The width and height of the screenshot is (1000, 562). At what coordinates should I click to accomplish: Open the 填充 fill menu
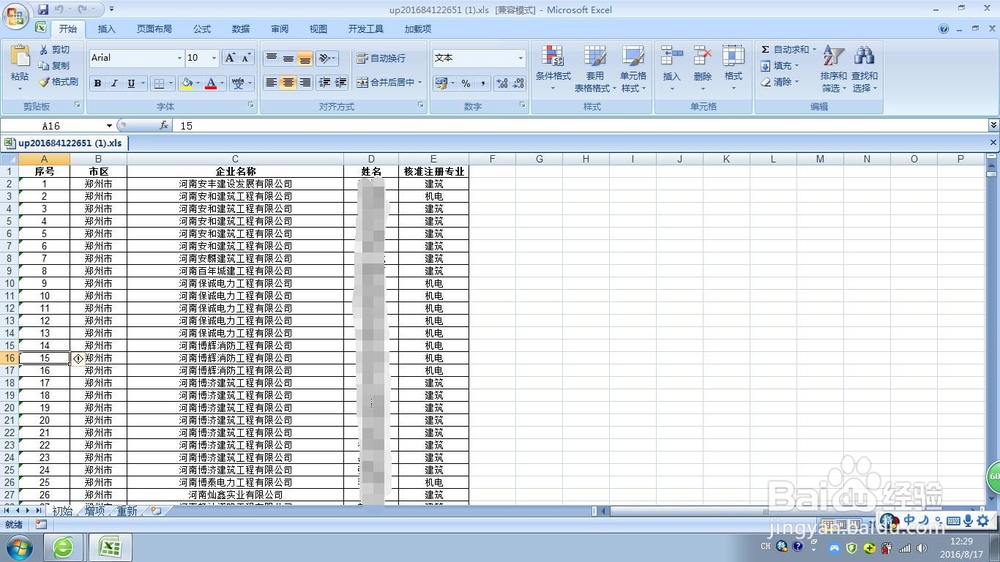coord(779,66)
